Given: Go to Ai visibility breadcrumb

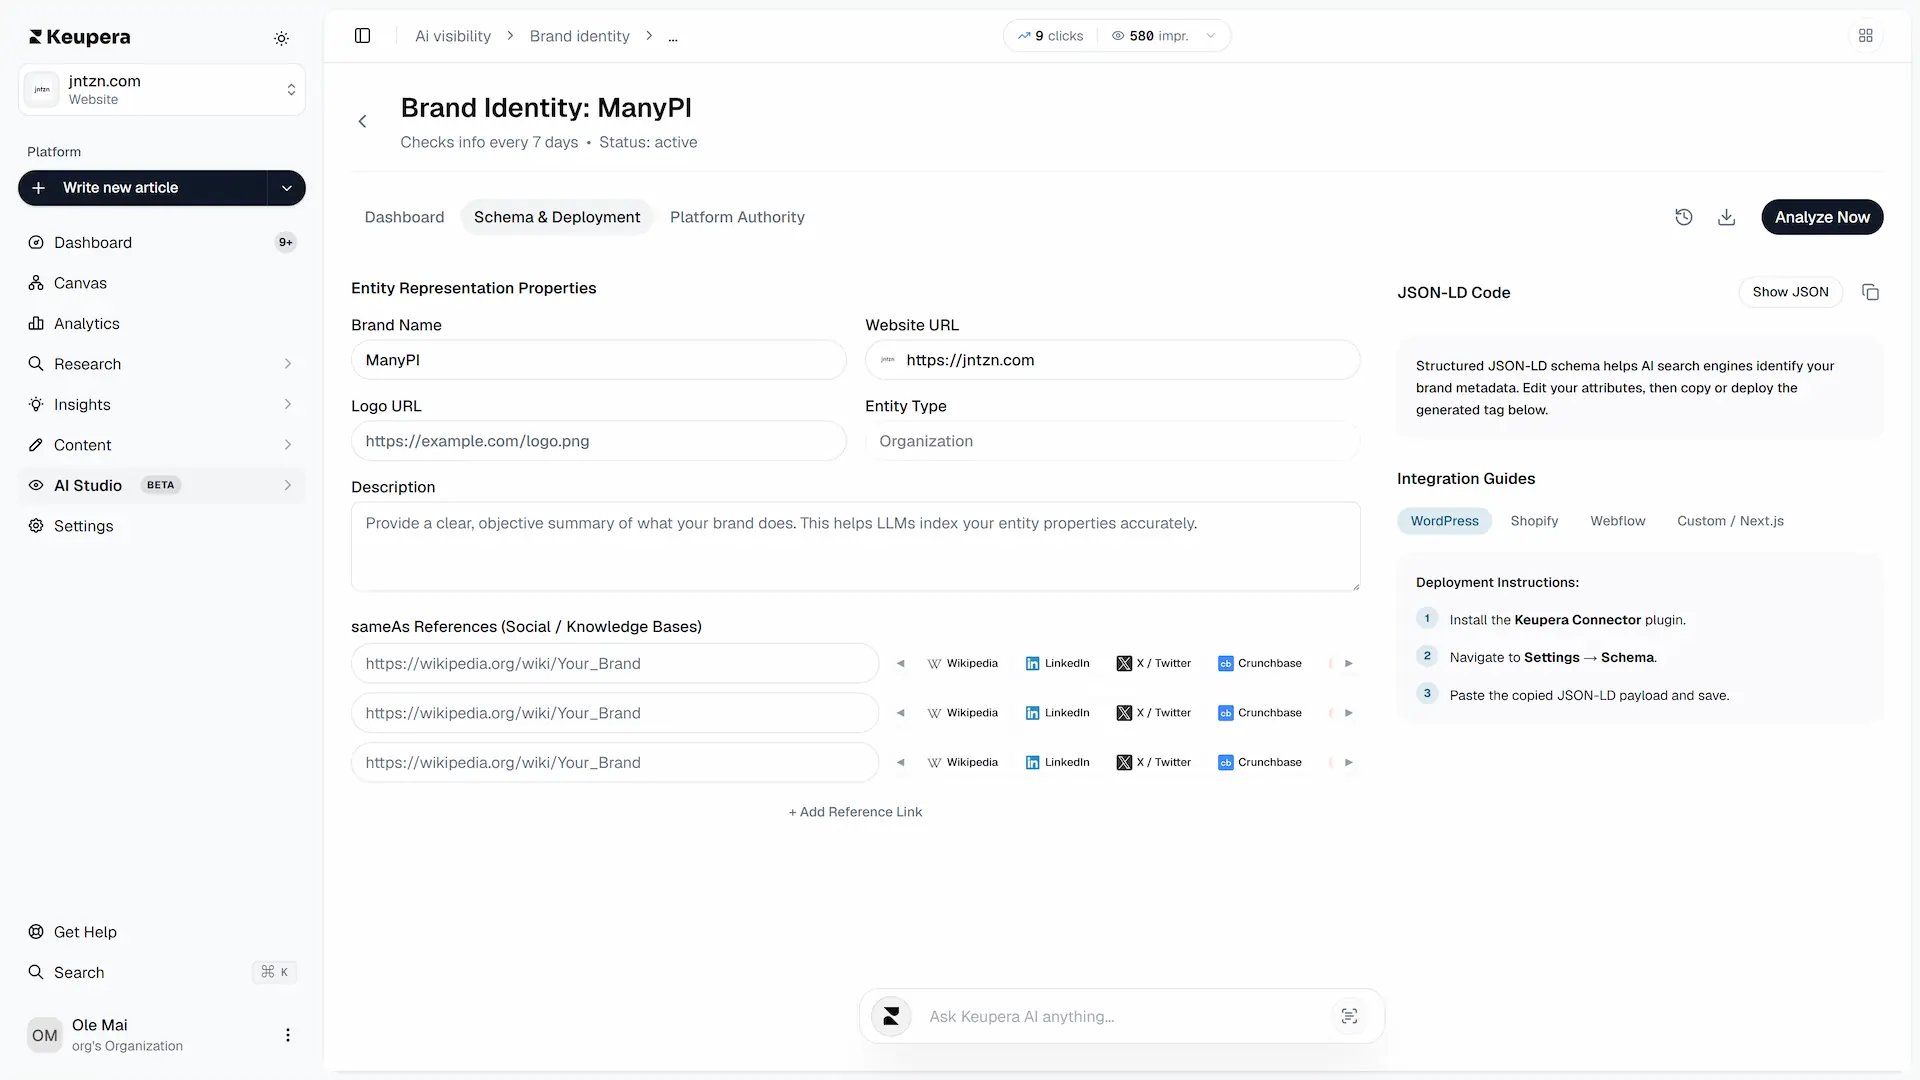Looking at the screenshot, I should click(x=453, y=36).
